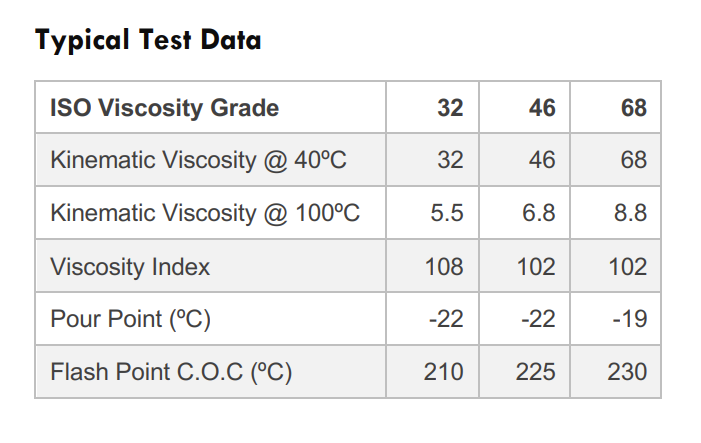
Task: Click the Viscosity Index row label
Action: 130,266
